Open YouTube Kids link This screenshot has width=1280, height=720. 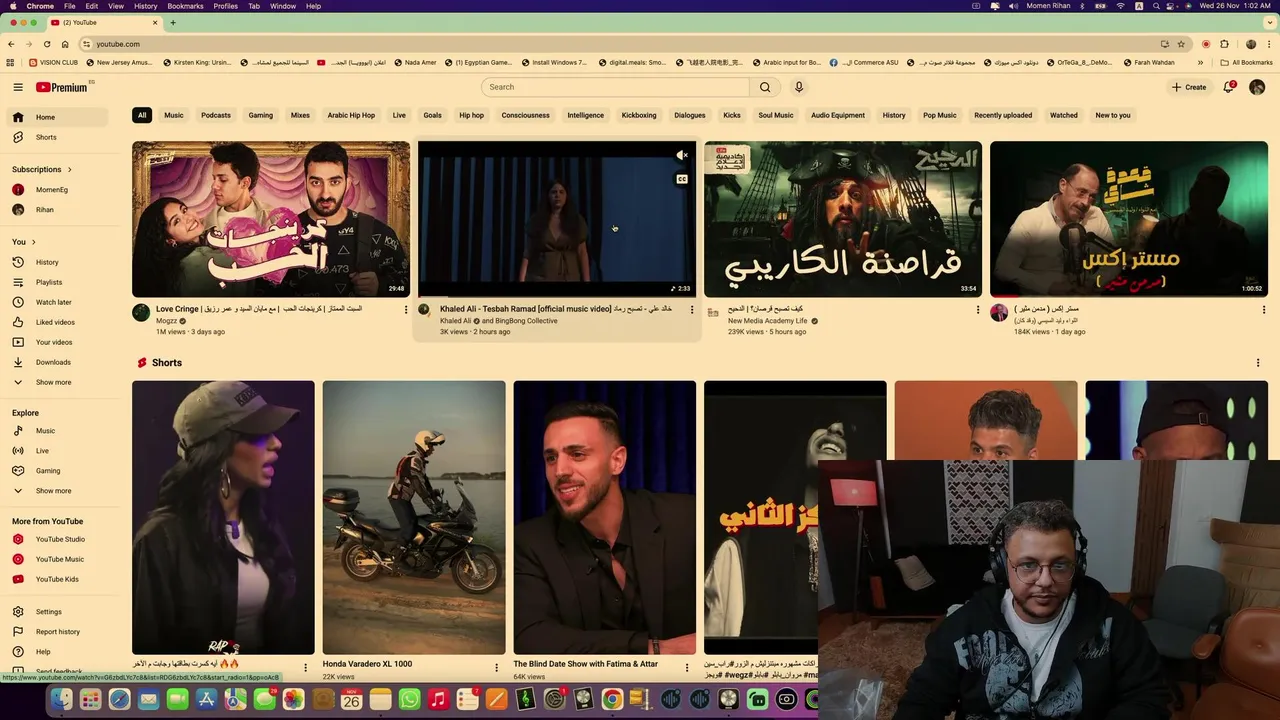(x=58, y=579)
